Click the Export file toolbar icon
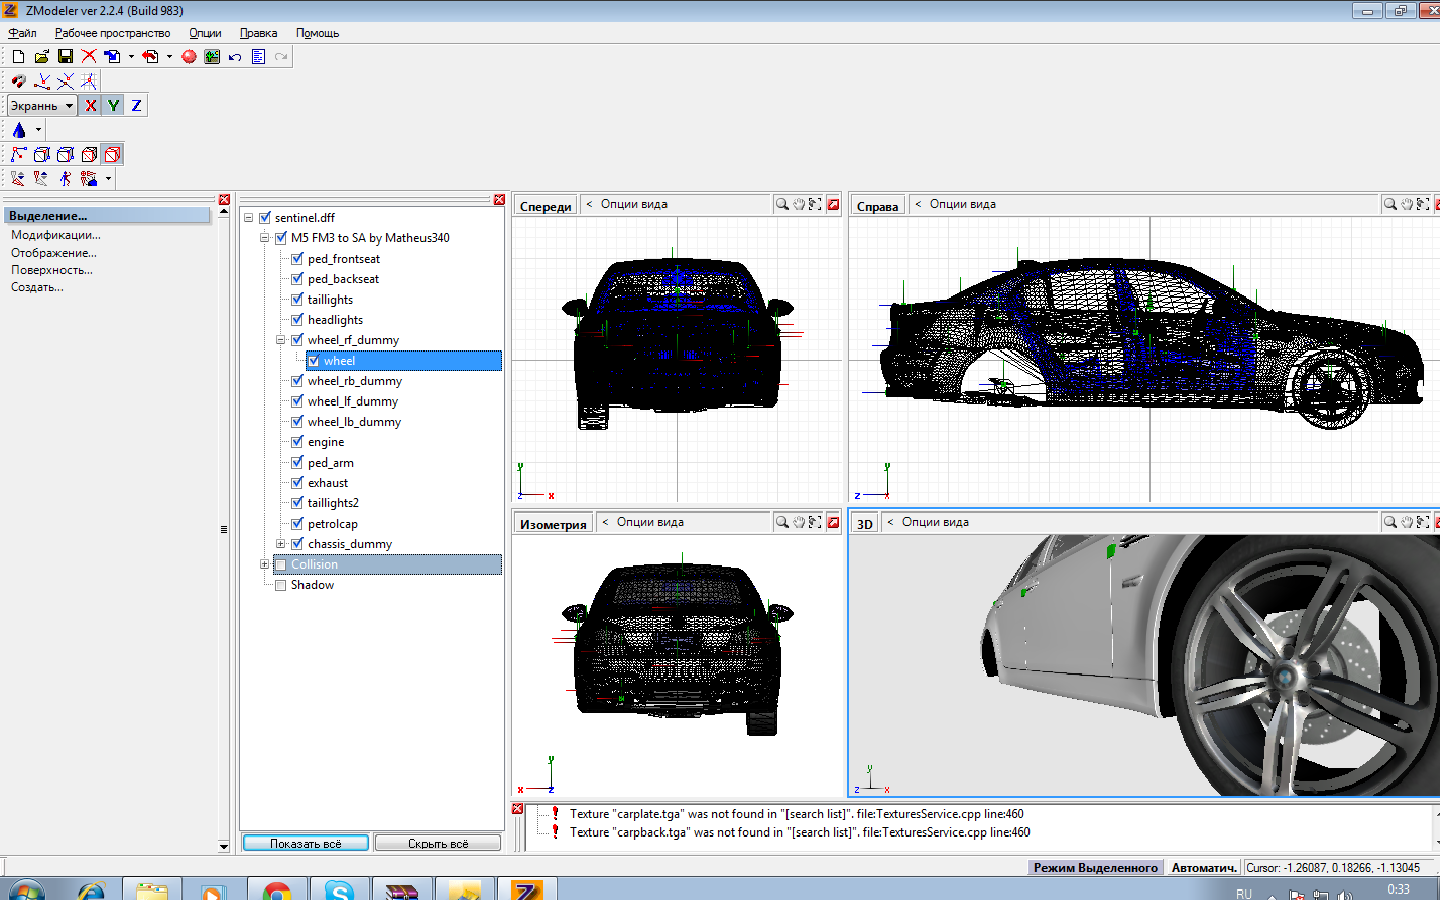The height and width of the screenshot is (900, 1440). 150,57
